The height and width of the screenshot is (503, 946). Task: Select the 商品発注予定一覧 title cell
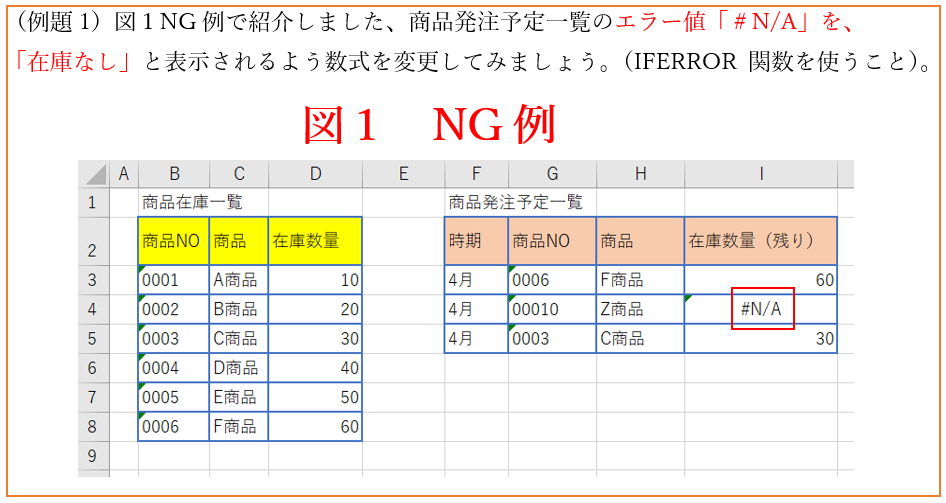[x=515, y=202]
